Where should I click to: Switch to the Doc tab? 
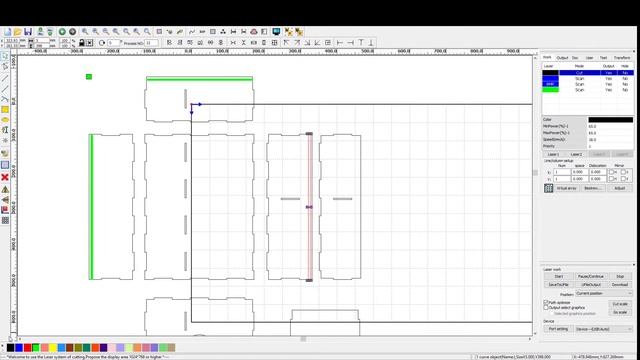pos(576,58)
